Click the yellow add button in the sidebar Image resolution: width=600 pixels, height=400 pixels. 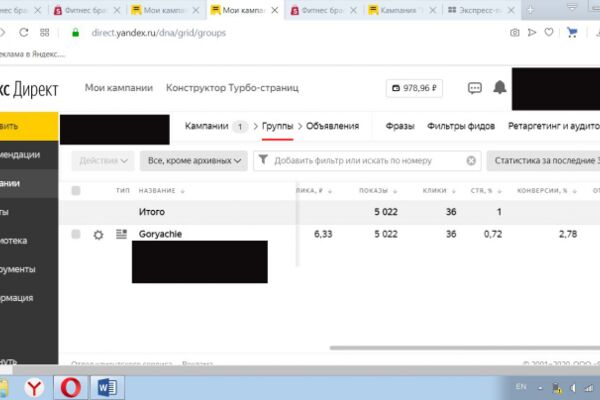[x=29, y=126]
